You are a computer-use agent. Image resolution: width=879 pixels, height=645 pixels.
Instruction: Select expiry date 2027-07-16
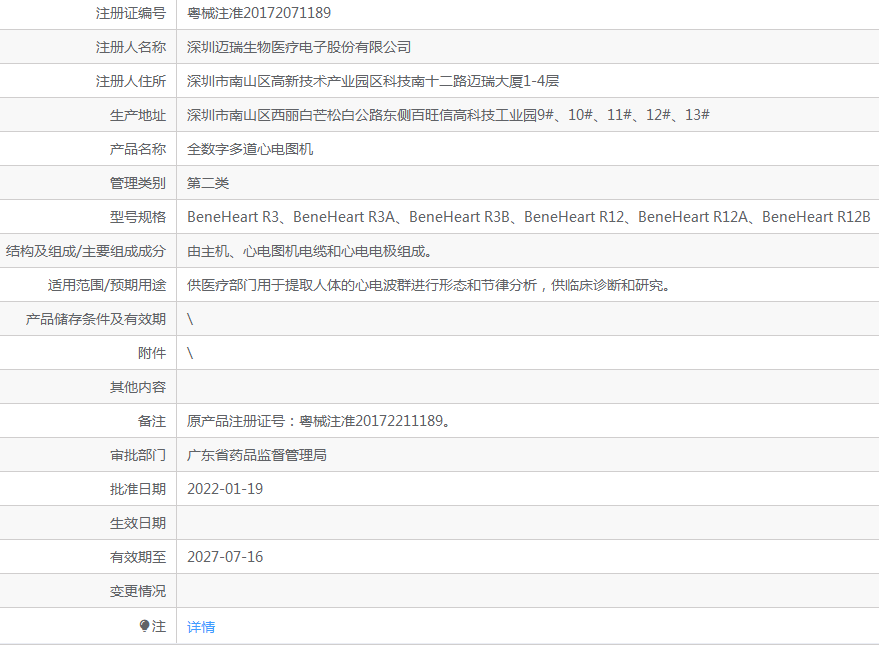tap(225, 557)
